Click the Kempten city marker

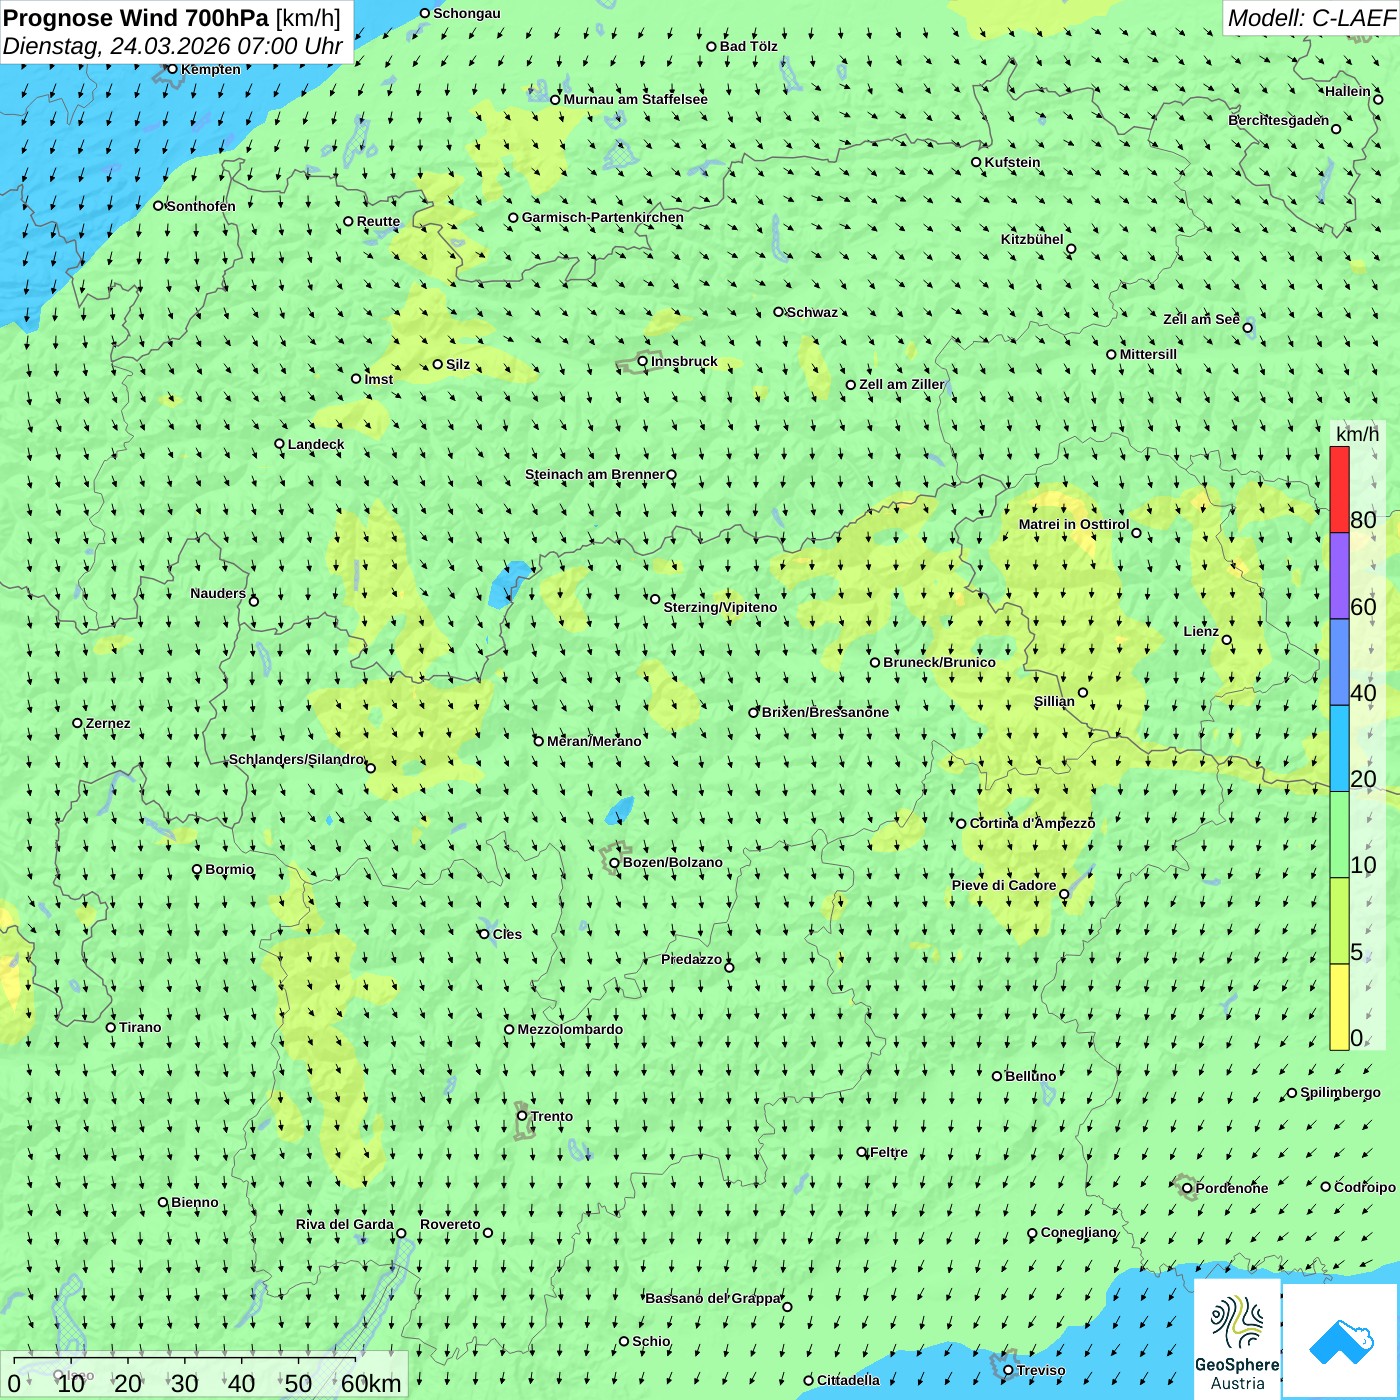click(x=172, y=69)
